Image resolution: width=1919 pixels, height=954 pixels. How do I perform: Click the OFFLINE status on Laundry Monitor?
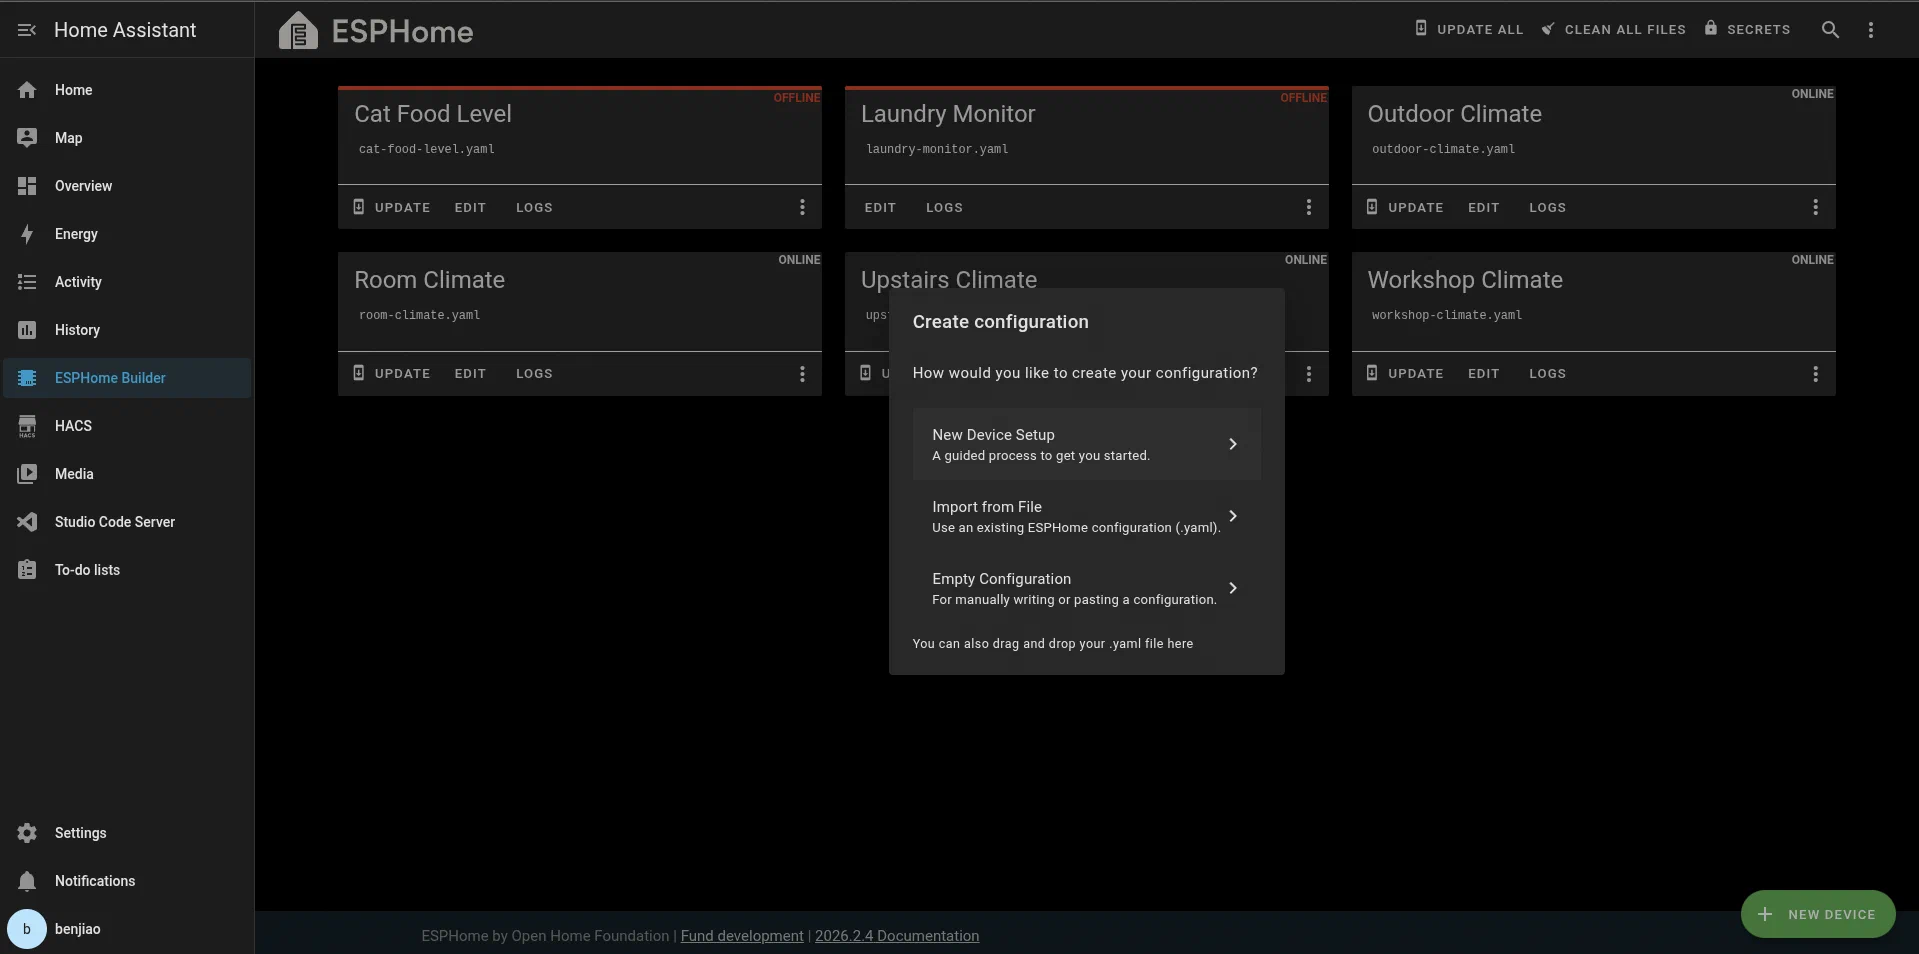coord(1304,98)
